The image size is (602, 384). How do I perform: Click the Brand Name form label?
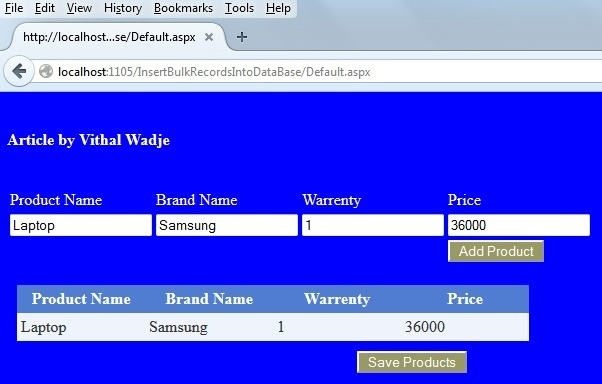[x=197, y=200]
